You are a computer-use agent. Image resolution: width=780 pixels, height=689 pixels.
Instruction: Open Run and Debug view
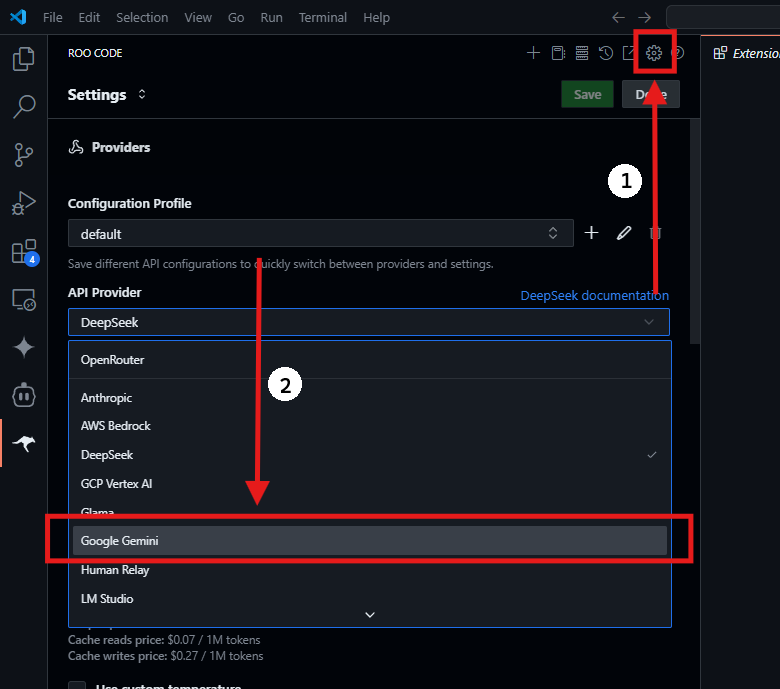click(23, 203)
